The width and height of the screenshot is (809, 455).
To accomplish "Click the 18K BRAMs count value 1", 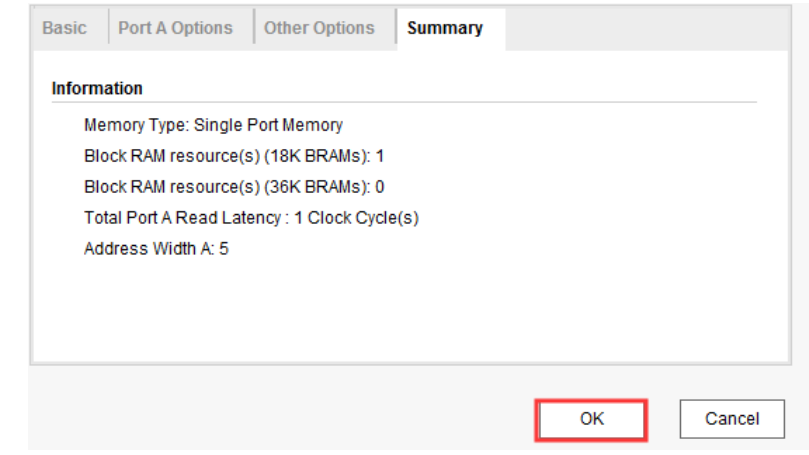I will [x=380, y=156].
